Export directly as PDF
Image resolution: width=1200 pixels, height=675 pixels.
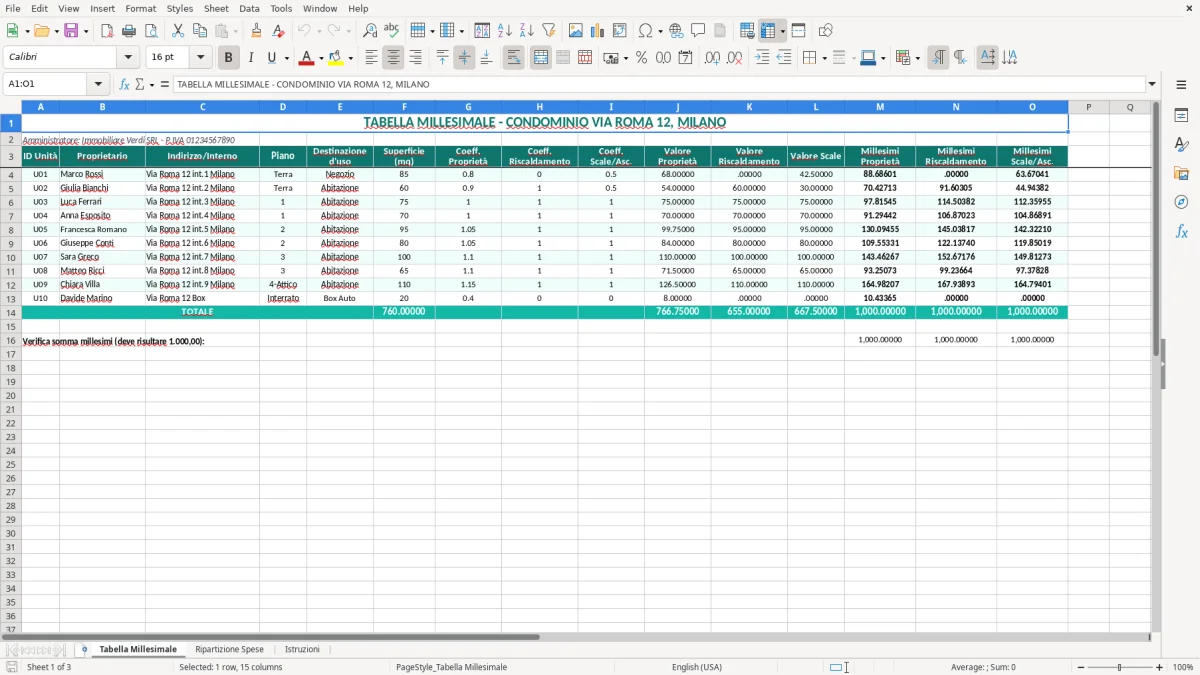[x=107, y=31]
